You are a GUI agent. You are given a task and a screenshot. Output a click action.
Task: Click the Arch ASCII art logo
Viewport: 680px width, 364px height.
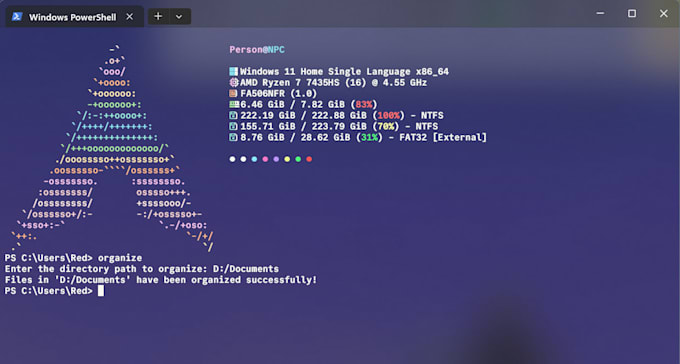tap(113, 148)
